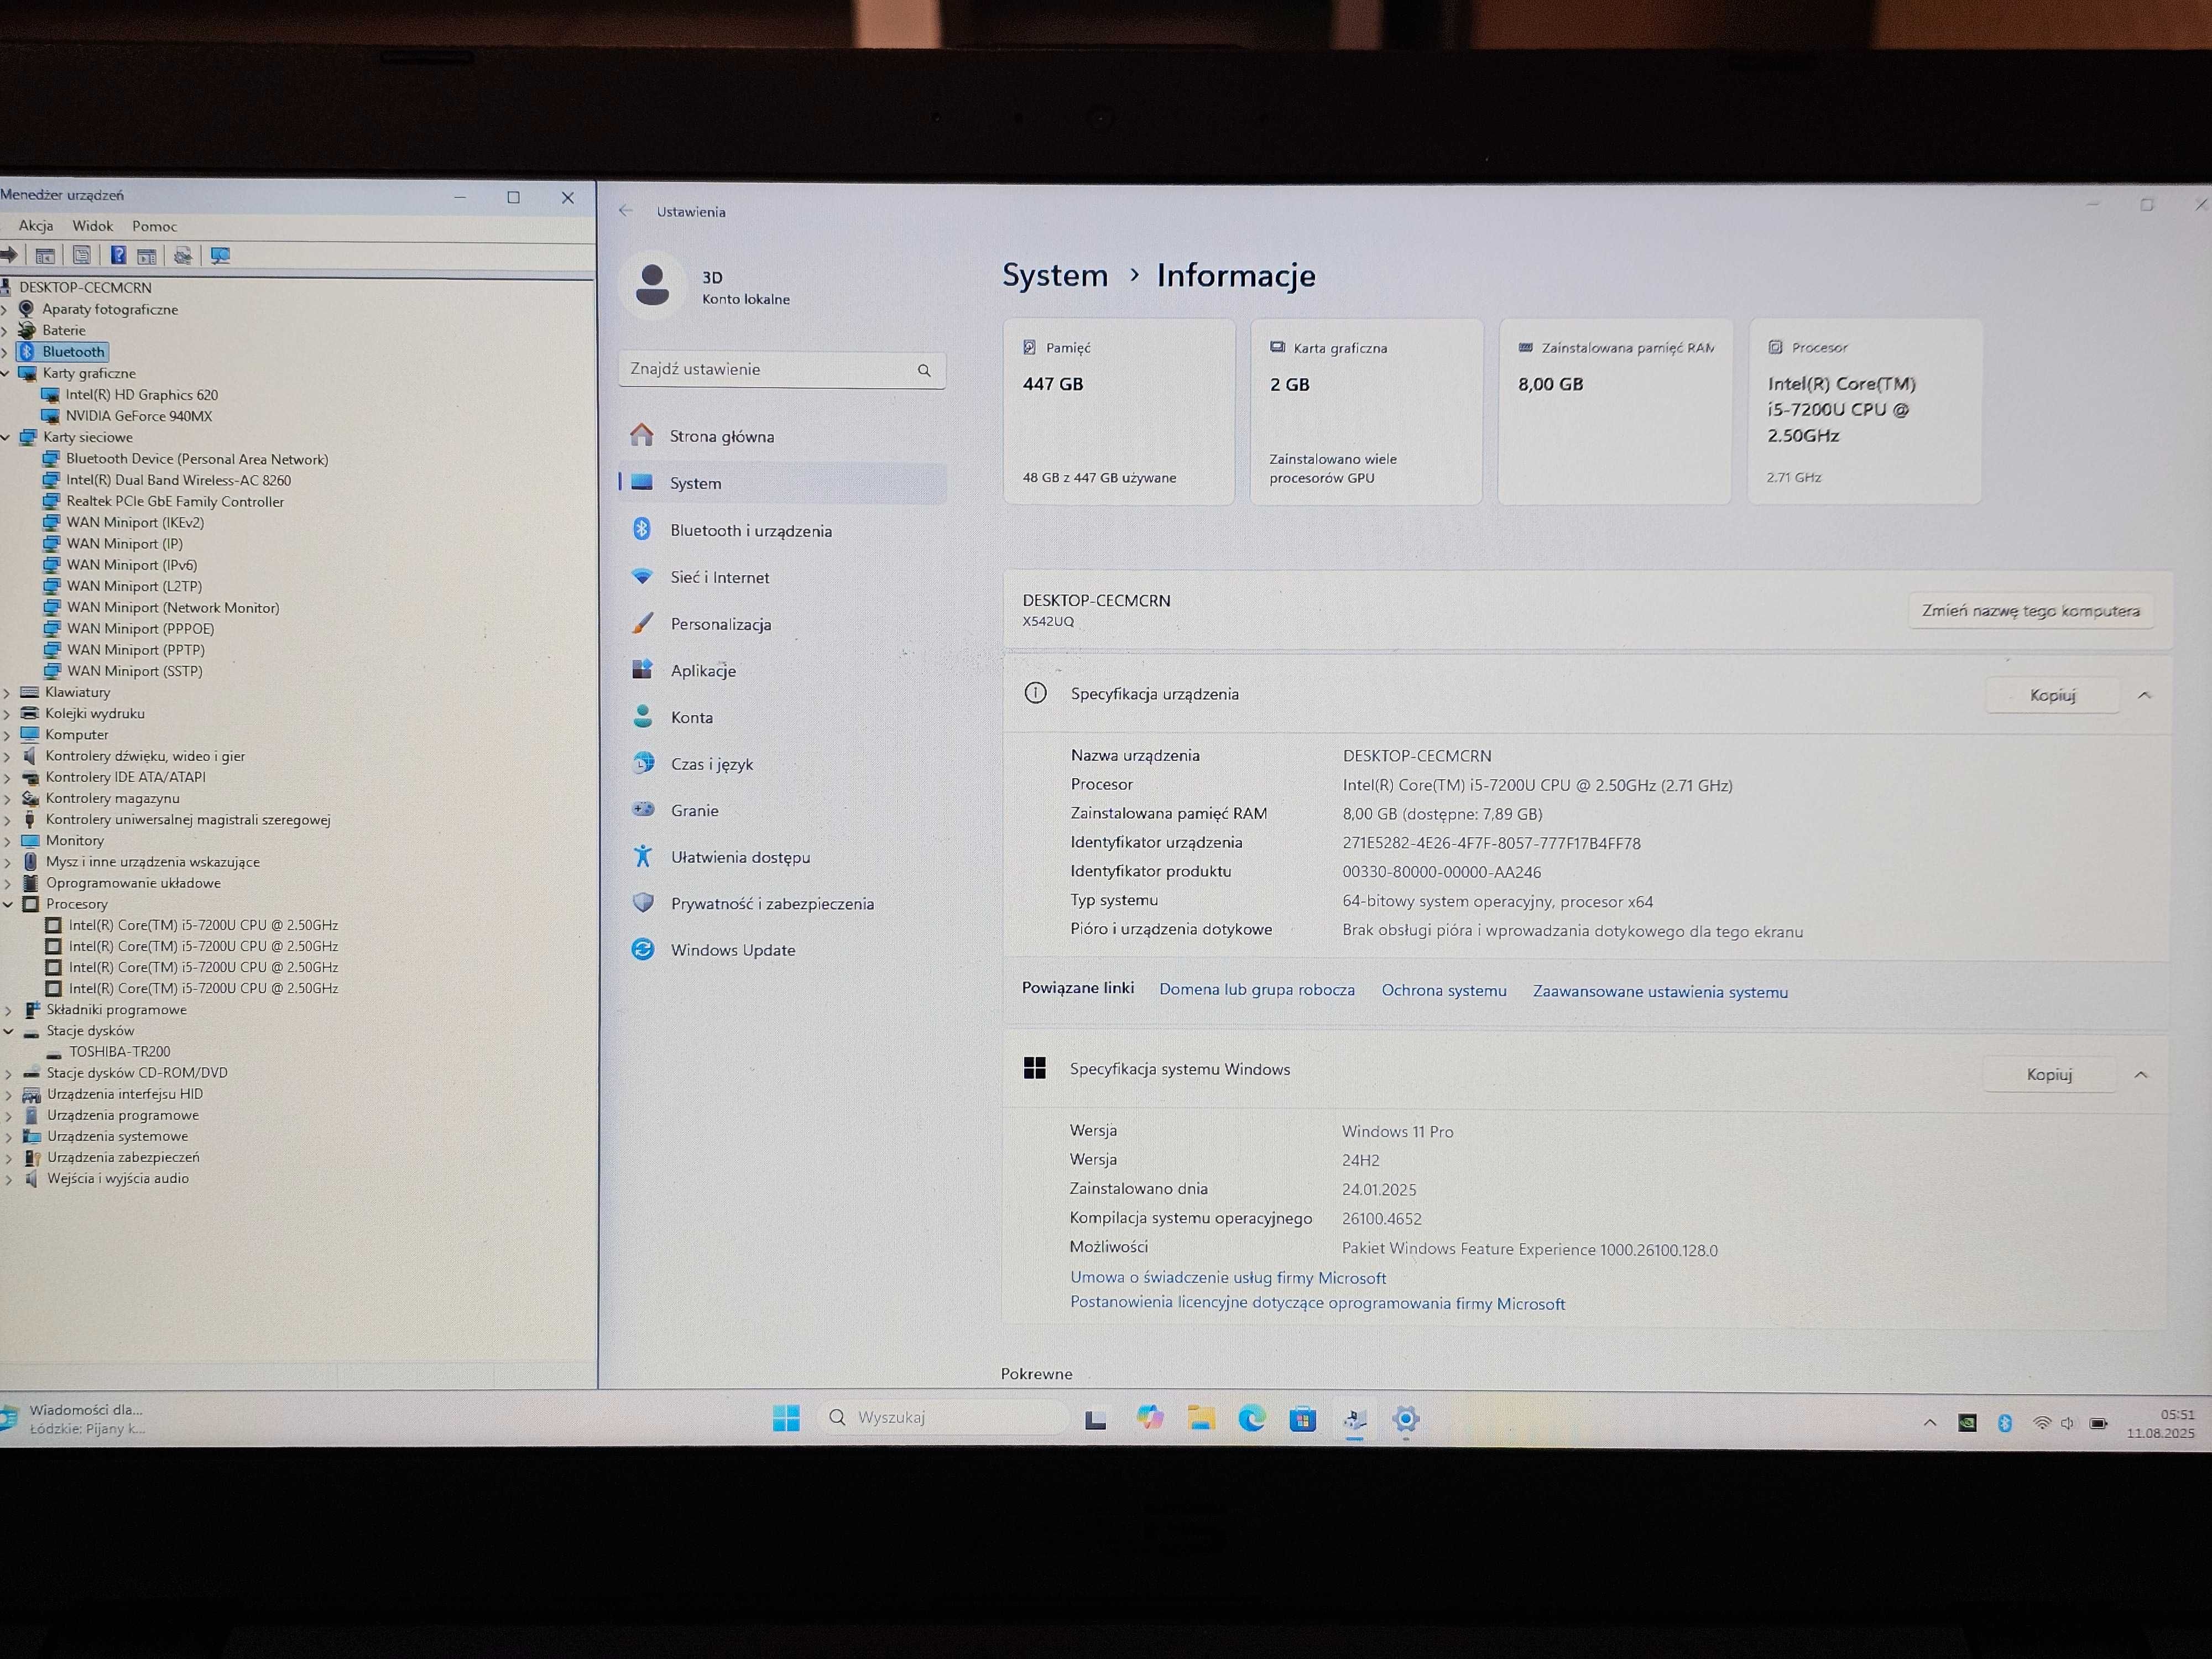Click Kopiuj for Specyfikacja systemu Windows

click(2049, 1074)
